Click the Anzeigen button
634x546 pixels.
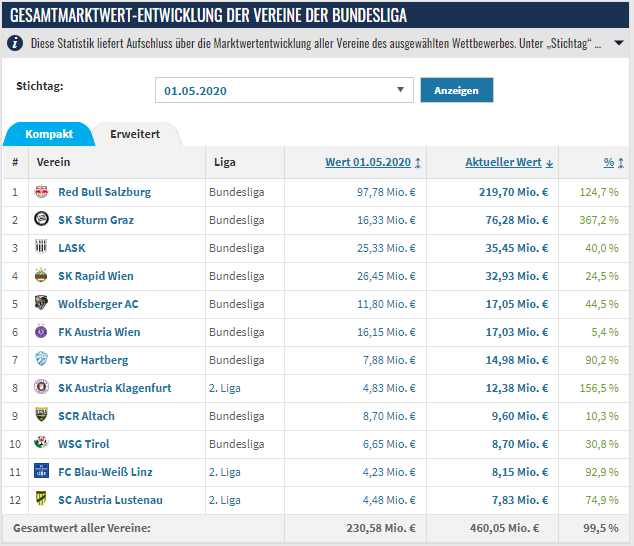[457, 90]
